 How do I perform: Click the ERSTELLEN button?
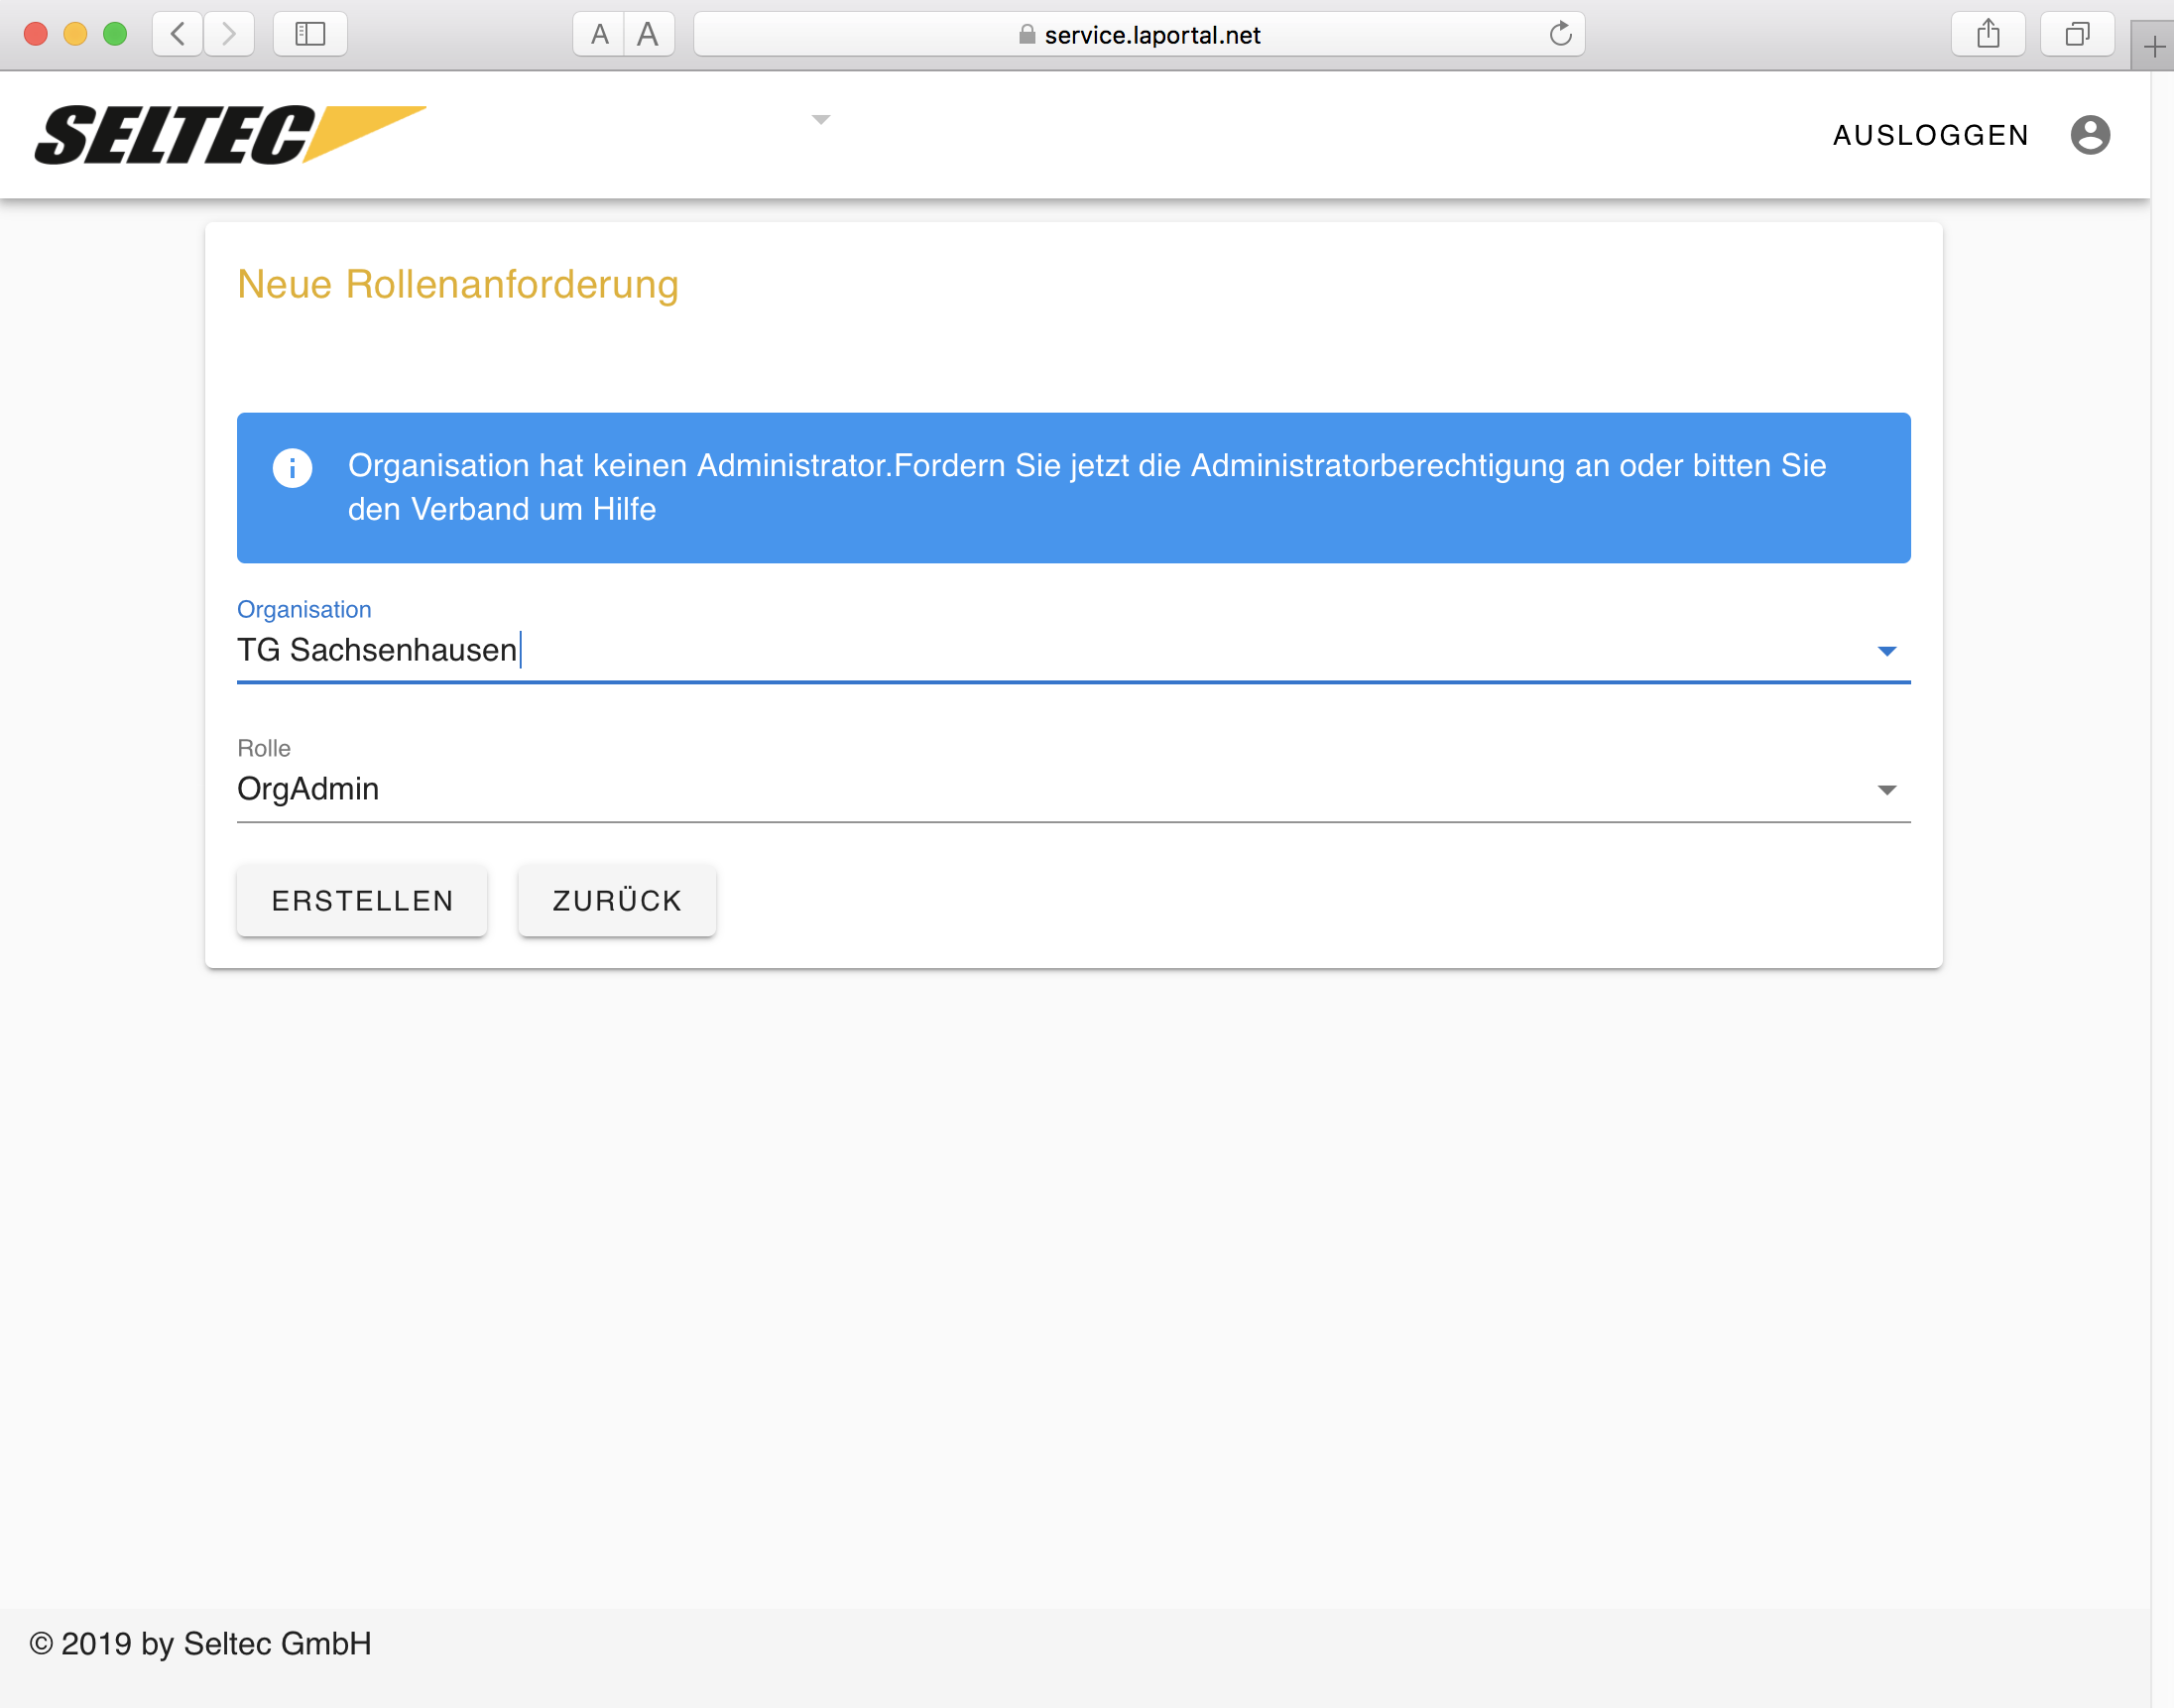tap(362, 900)
